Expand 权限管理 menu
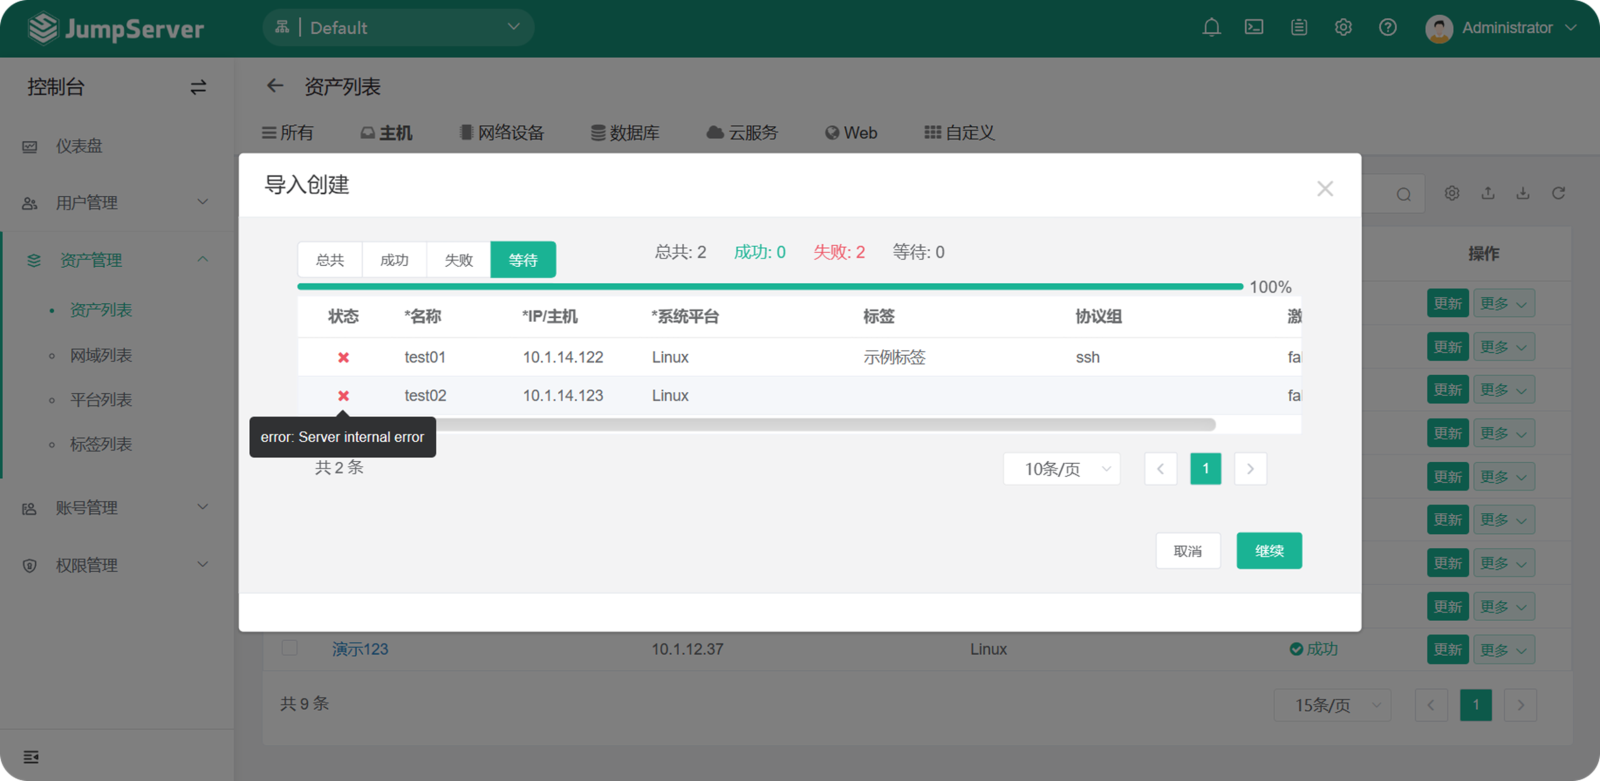Screen dimensions: 1600x781 tap(117, 565)
